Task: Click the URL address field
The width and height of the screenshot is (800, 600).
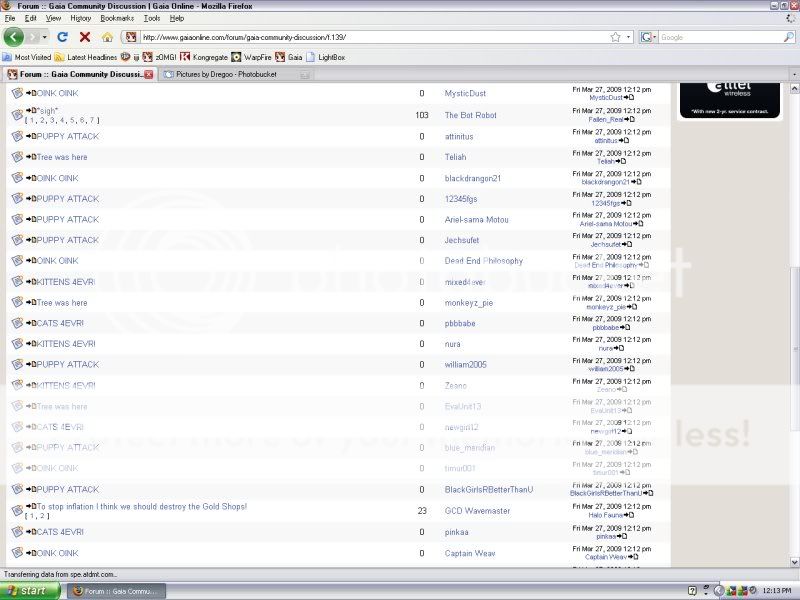Action: tap(375, 37)
